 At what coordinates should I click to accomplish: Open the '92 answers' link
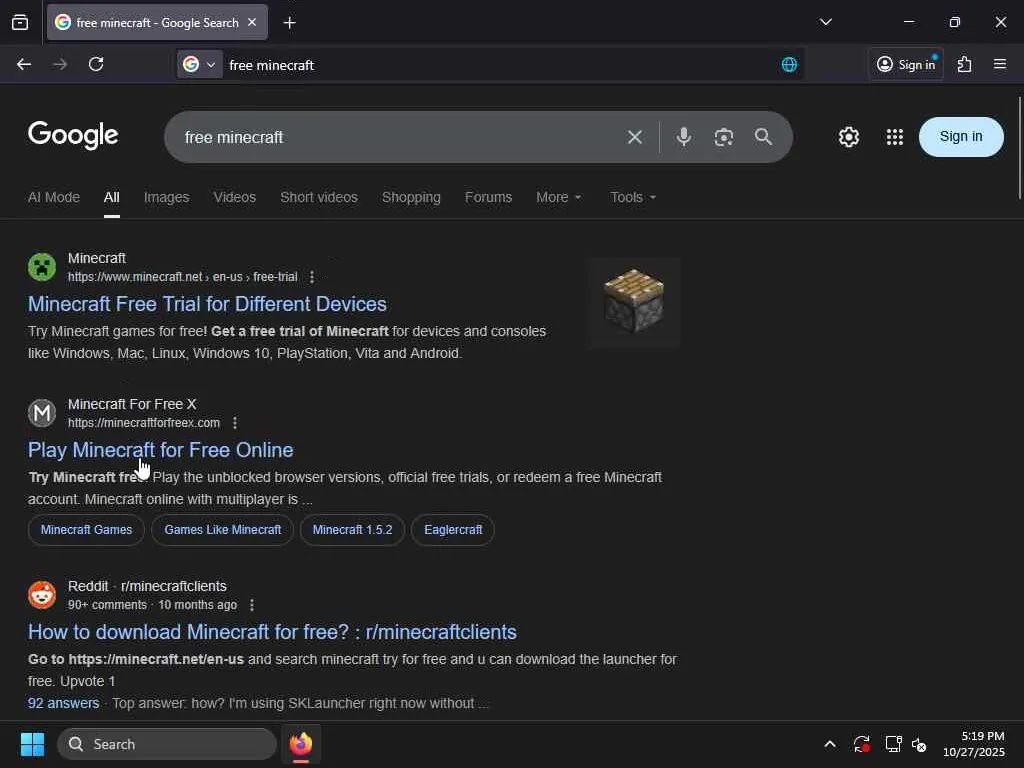[x=63, y=703]
